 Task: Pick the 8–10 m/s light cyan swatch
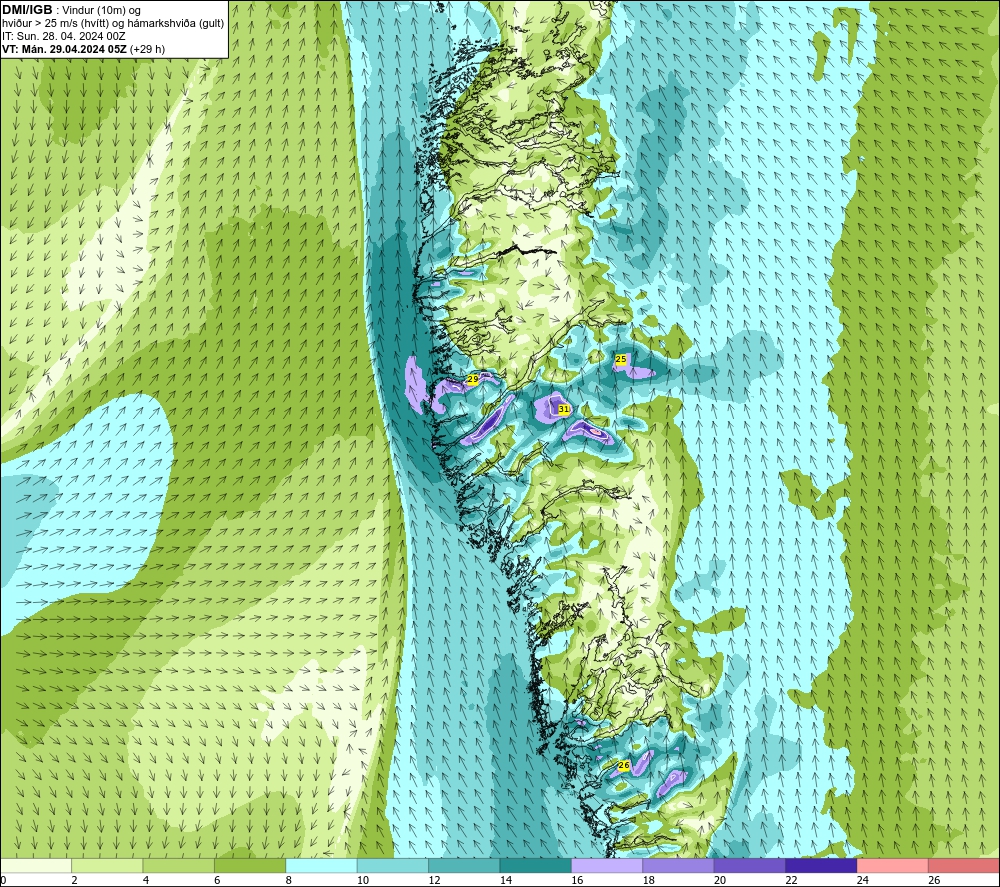321,865
